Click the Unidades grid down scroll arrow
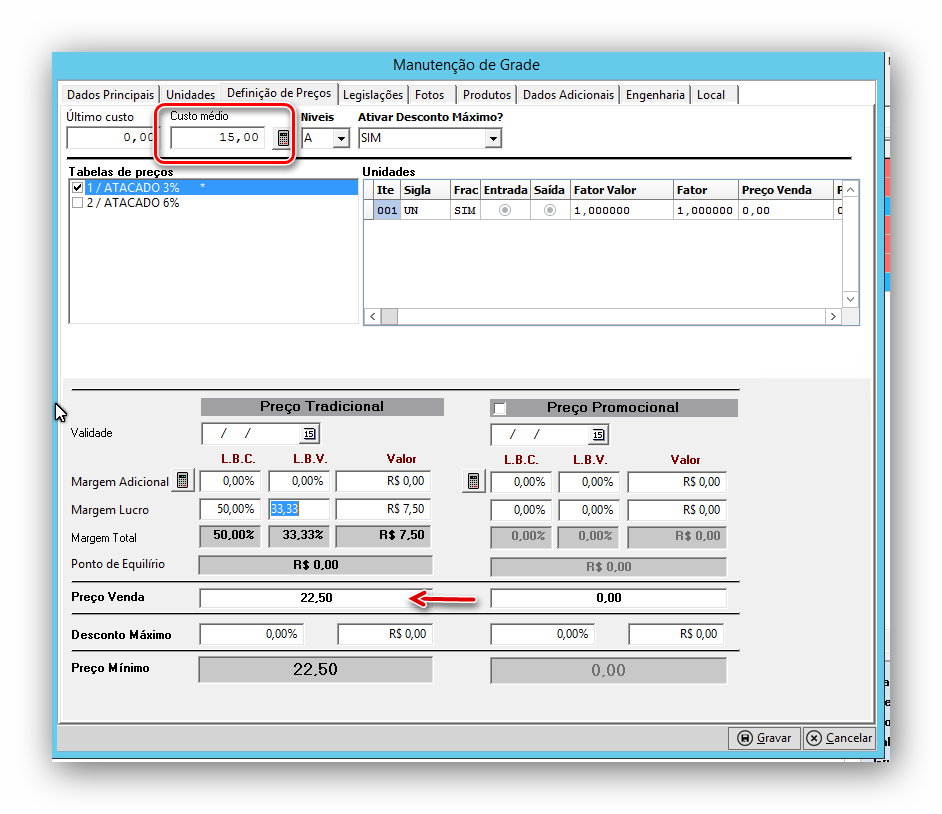942x814 pixels. point(851,299)
